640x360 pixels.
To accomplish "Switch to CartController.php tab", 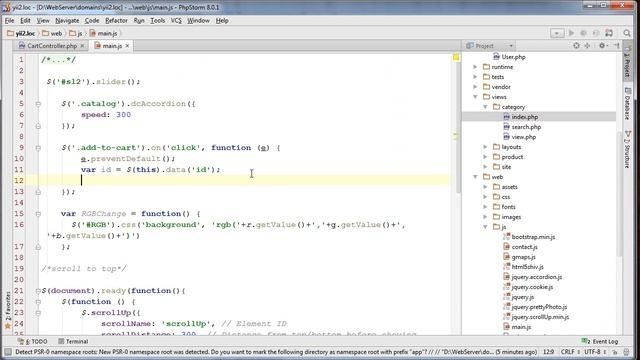I will pos(51,46).
